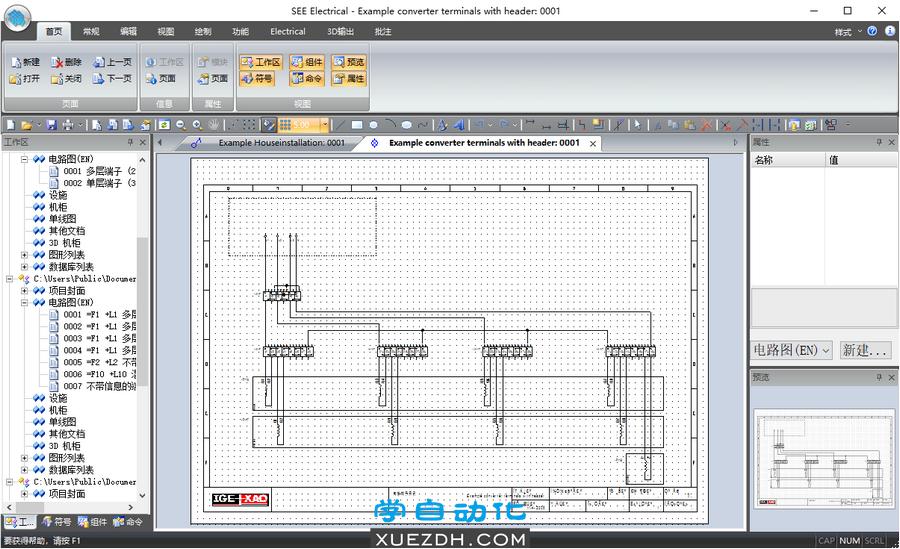The width and height of the screenshot is (900, 549).
Task: Select the draw line tool
Action: point(340,125)
